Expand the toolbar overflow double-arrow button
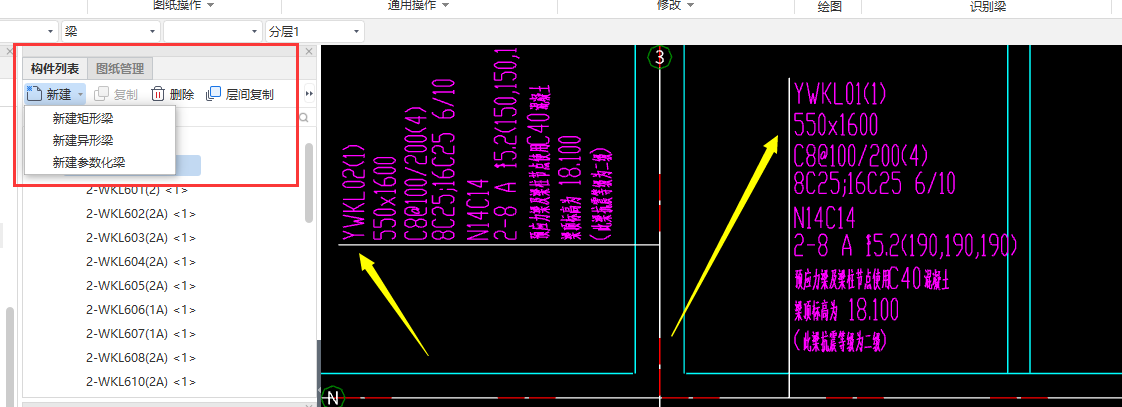The height and width of the screenshot is (407, 1122). [x=310, y=94]
